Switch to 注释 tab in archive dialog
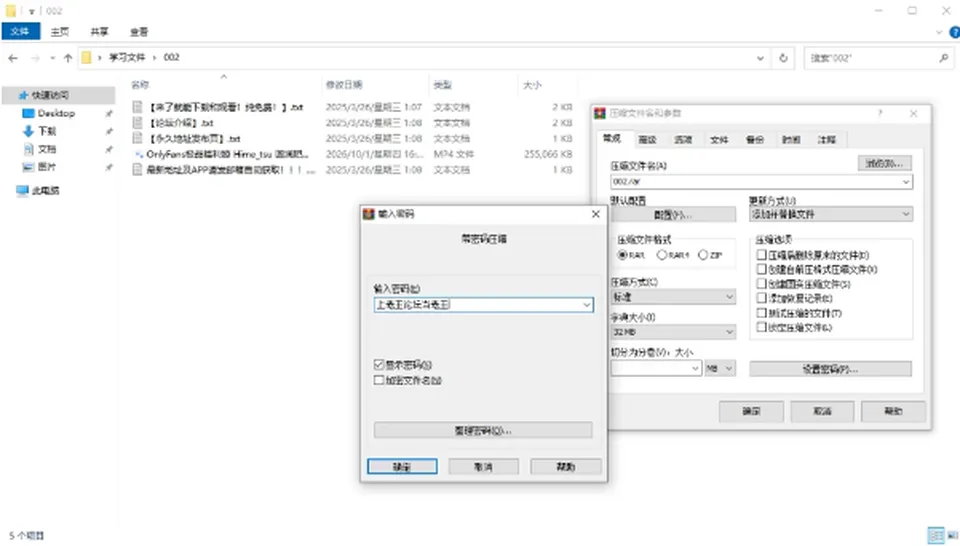960x546 pixels. [x=827, y=140]
